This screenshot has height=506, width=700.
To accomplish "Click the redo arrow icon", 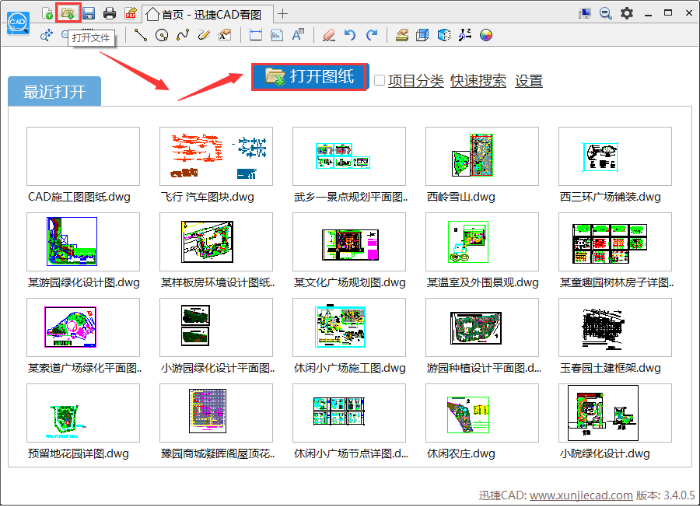I will pyautogui.click(x=372, y=36).
